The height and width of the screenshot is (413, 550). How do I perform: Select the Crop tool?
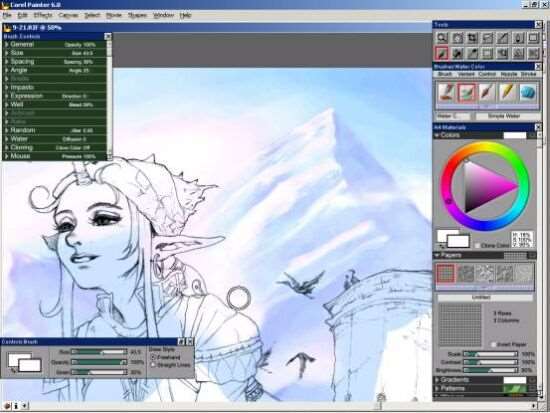pos(472,38)
